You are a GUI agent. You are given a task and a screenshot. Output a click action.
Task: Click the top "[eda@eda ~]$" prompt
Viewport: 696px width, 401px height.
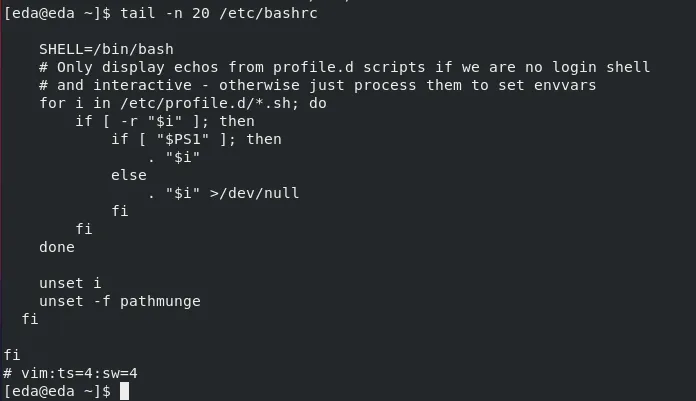tap(57, 12)
